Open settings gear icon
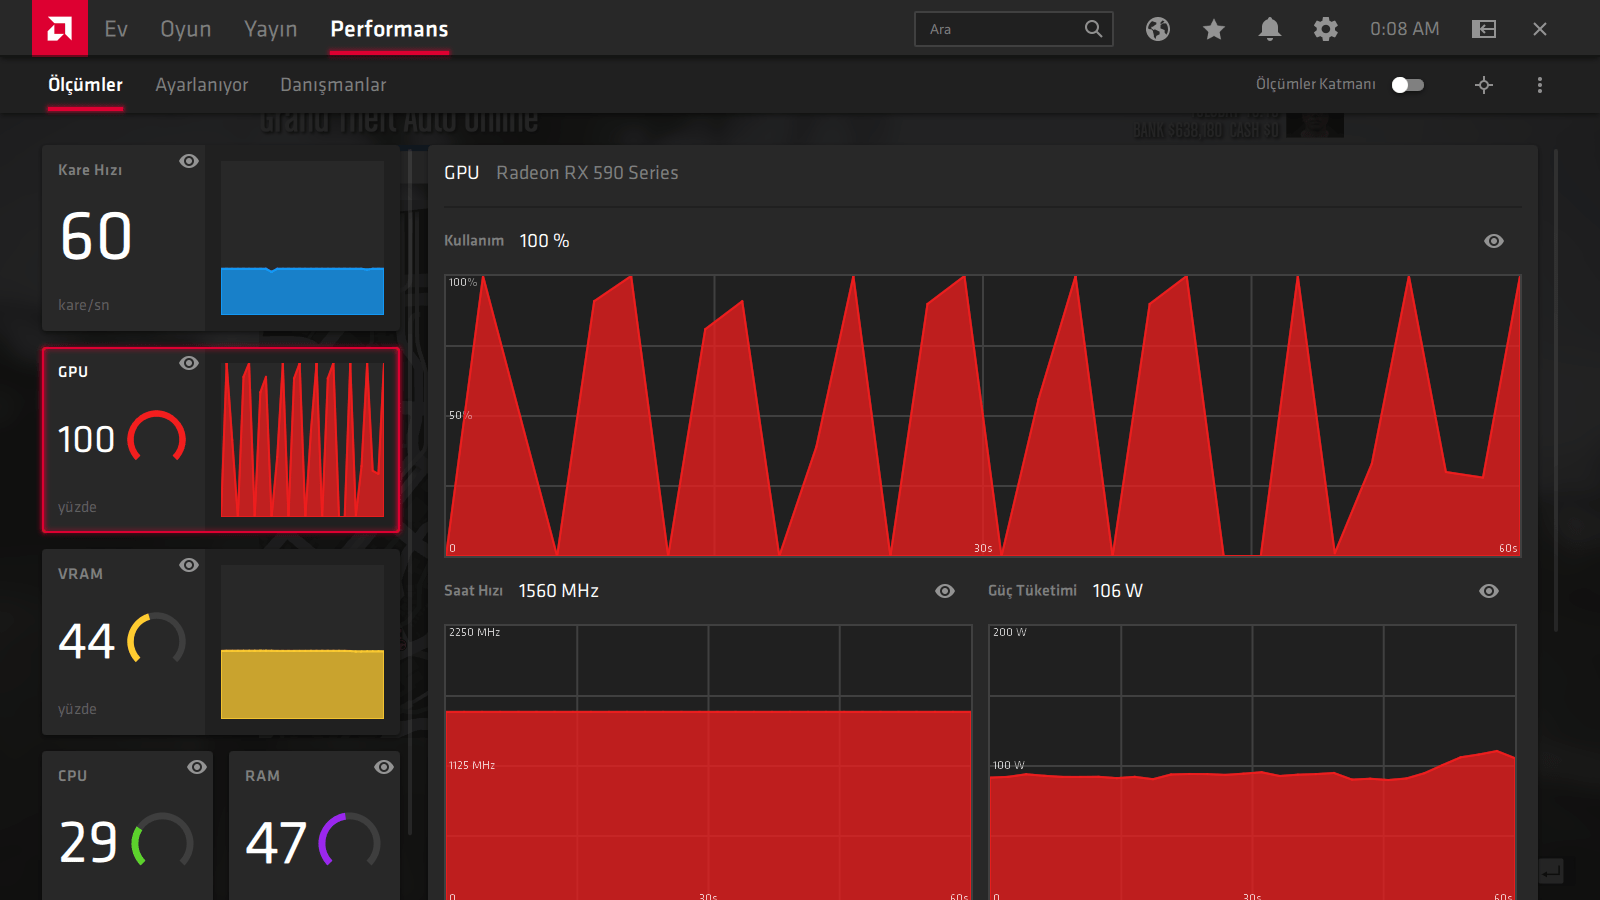Viewport: 1600px width, 900px height. click(x=1326, y=29)
